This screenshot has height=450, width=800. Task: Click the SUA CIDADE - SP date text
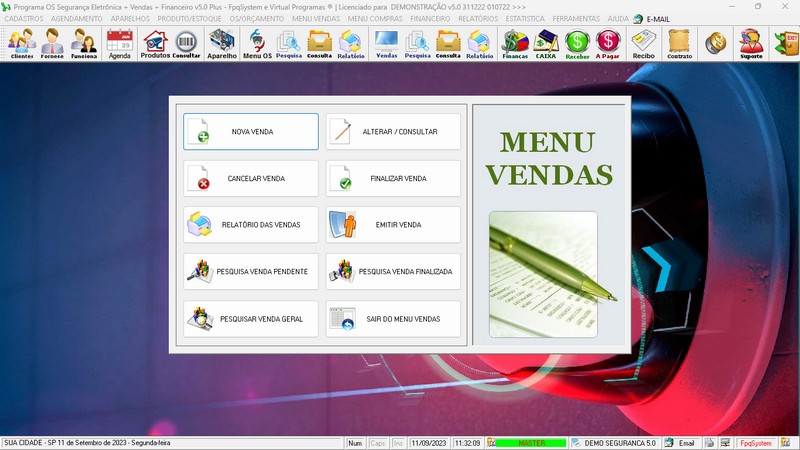click(87, 443)
